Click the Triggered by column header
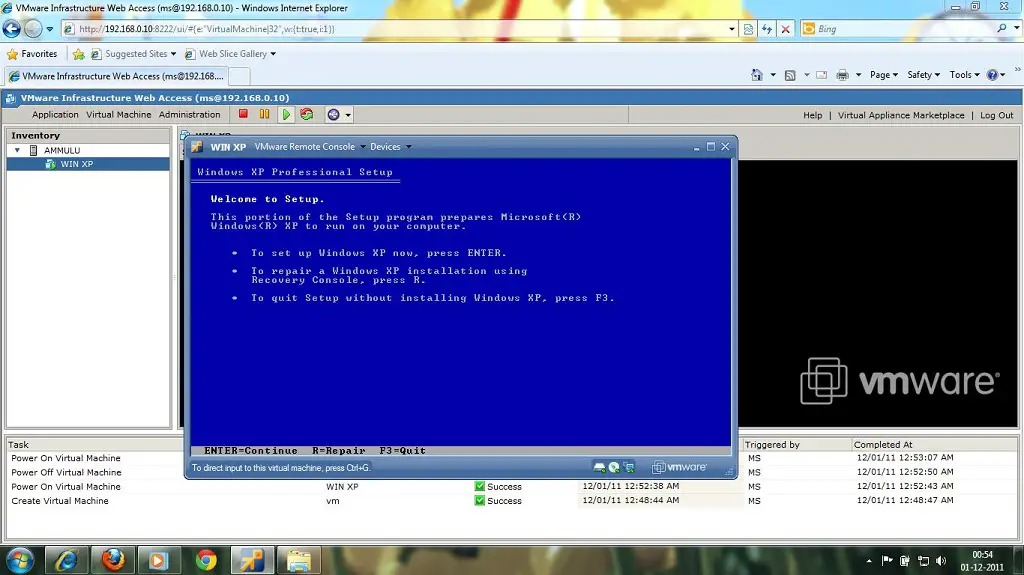 772,444
